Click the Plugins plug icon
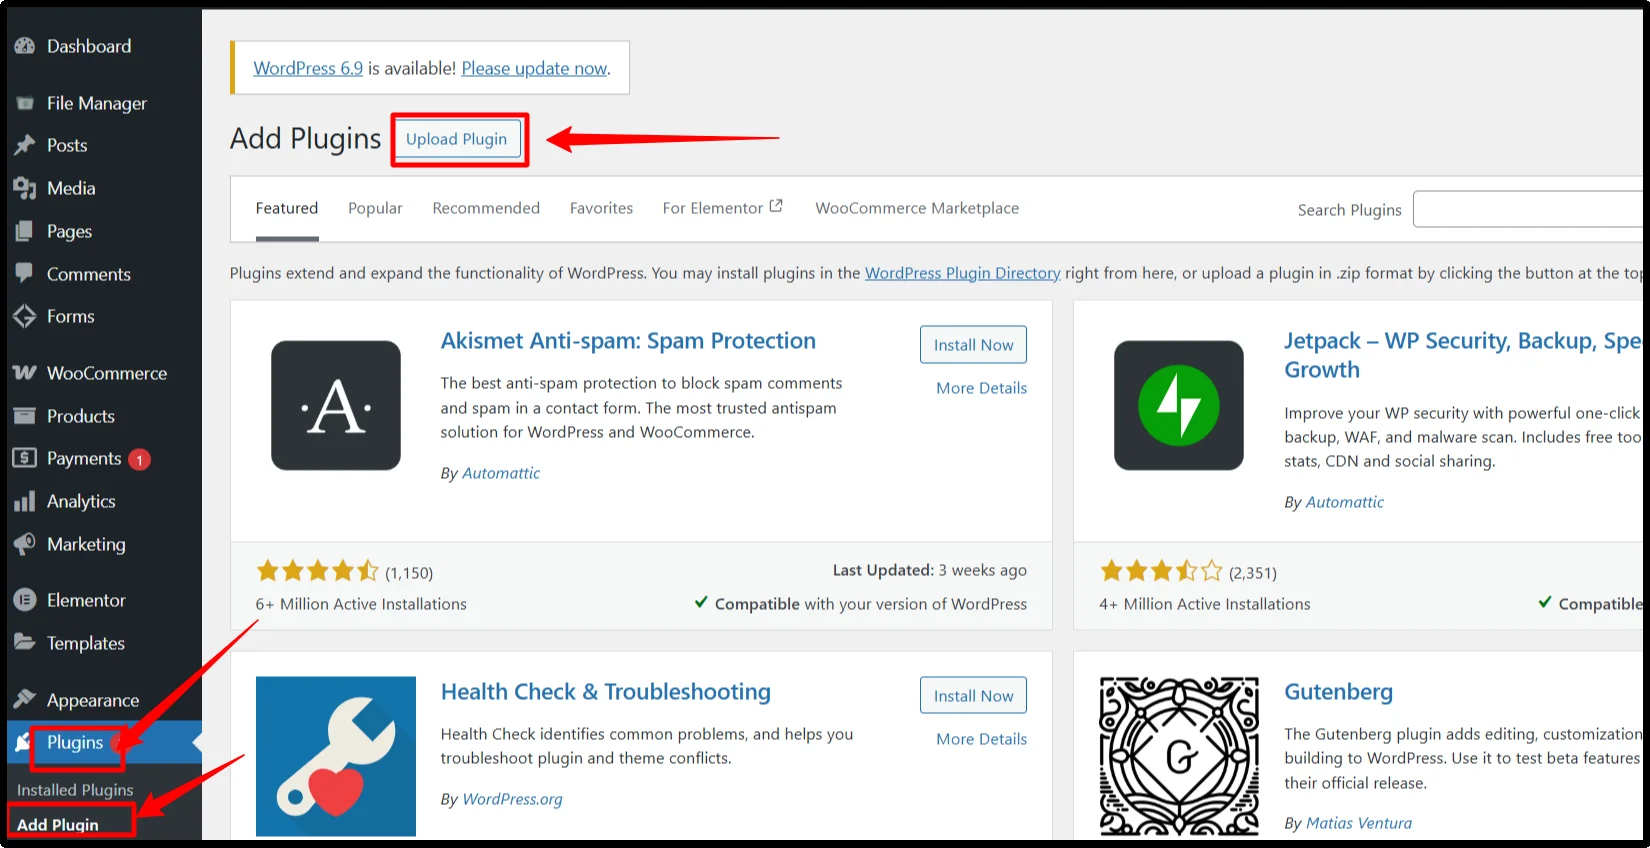The width and height of the screenshot is (1650, 848). [x=21, y=743]
